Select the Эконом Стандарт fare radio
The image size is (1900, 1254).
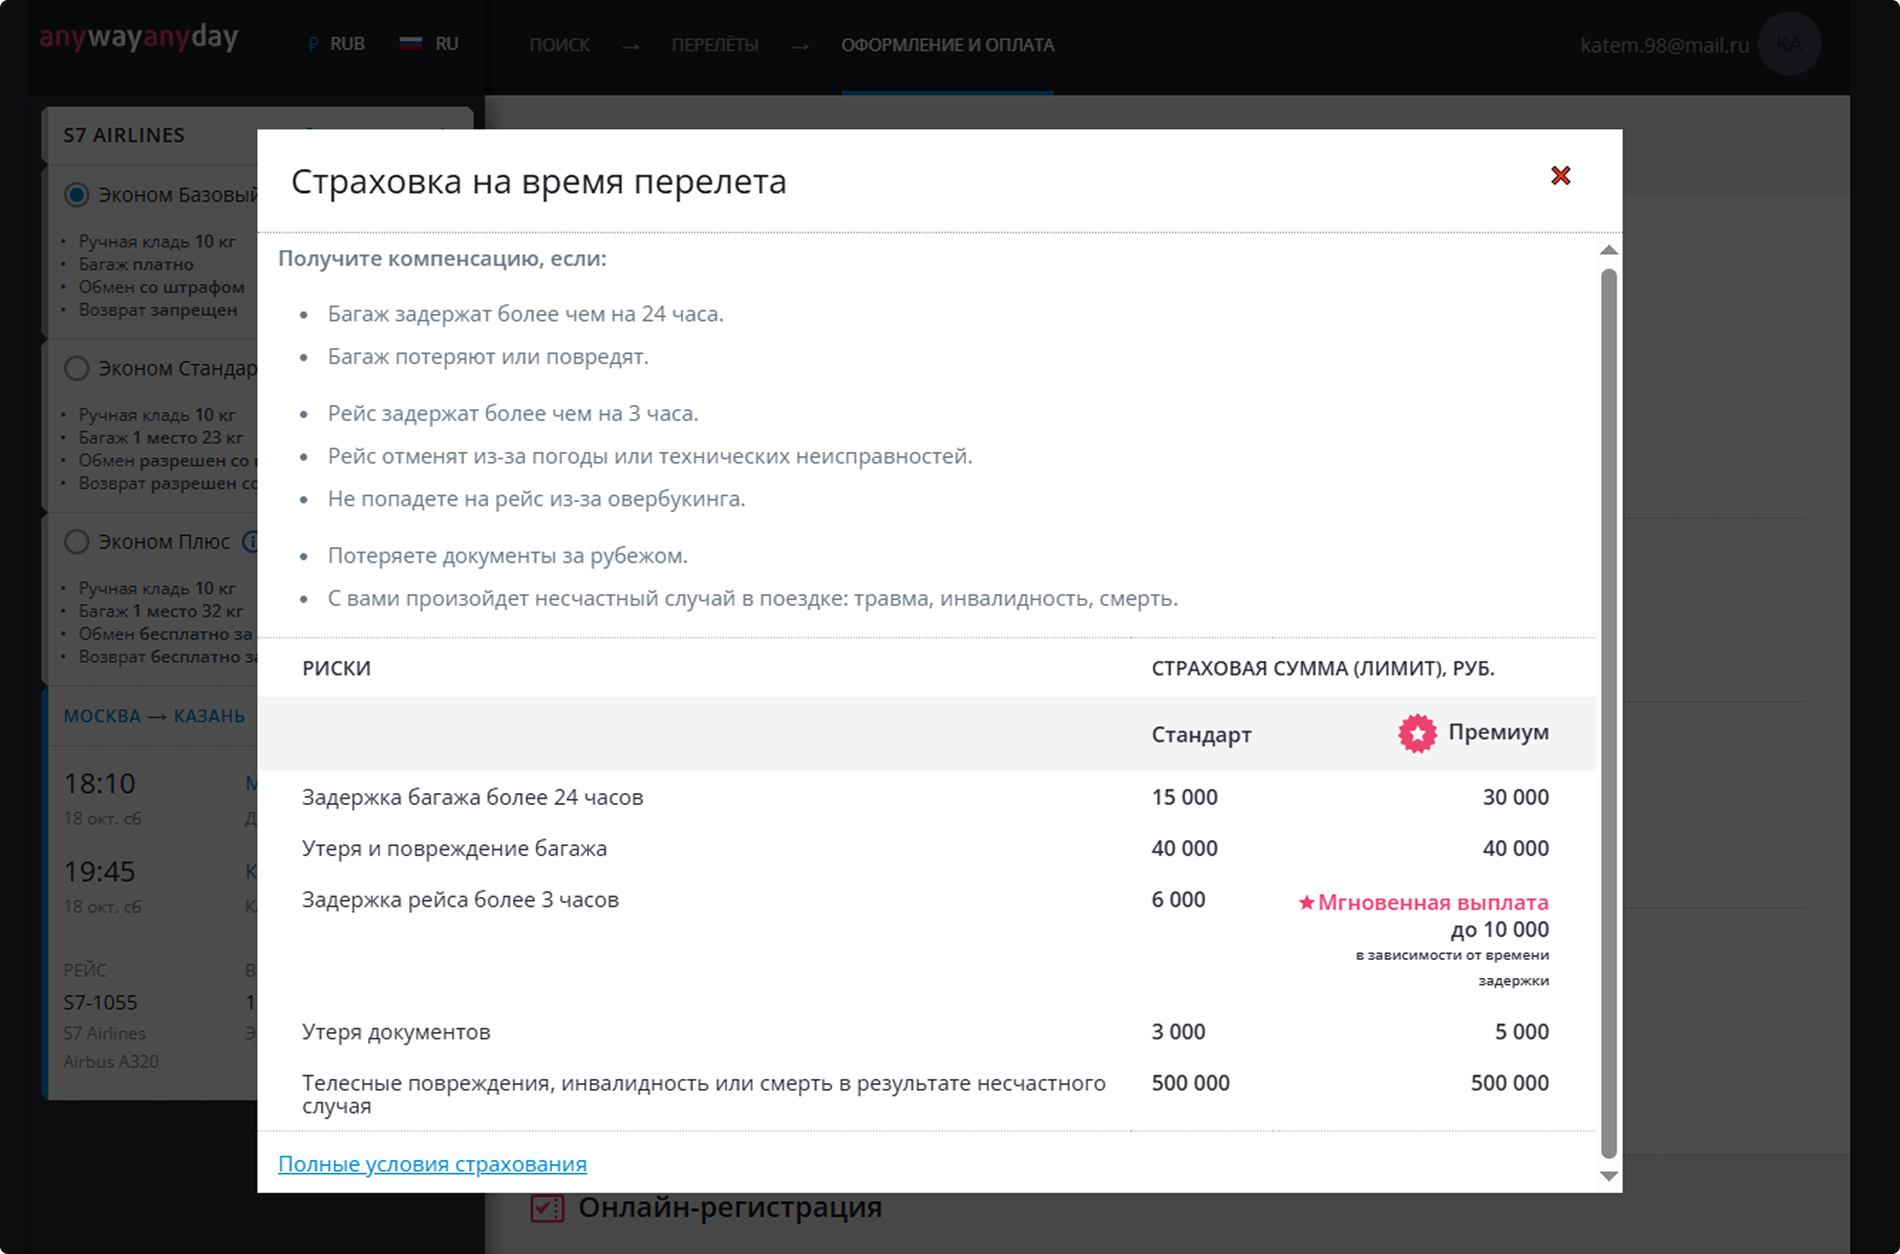tap(77, 368)
